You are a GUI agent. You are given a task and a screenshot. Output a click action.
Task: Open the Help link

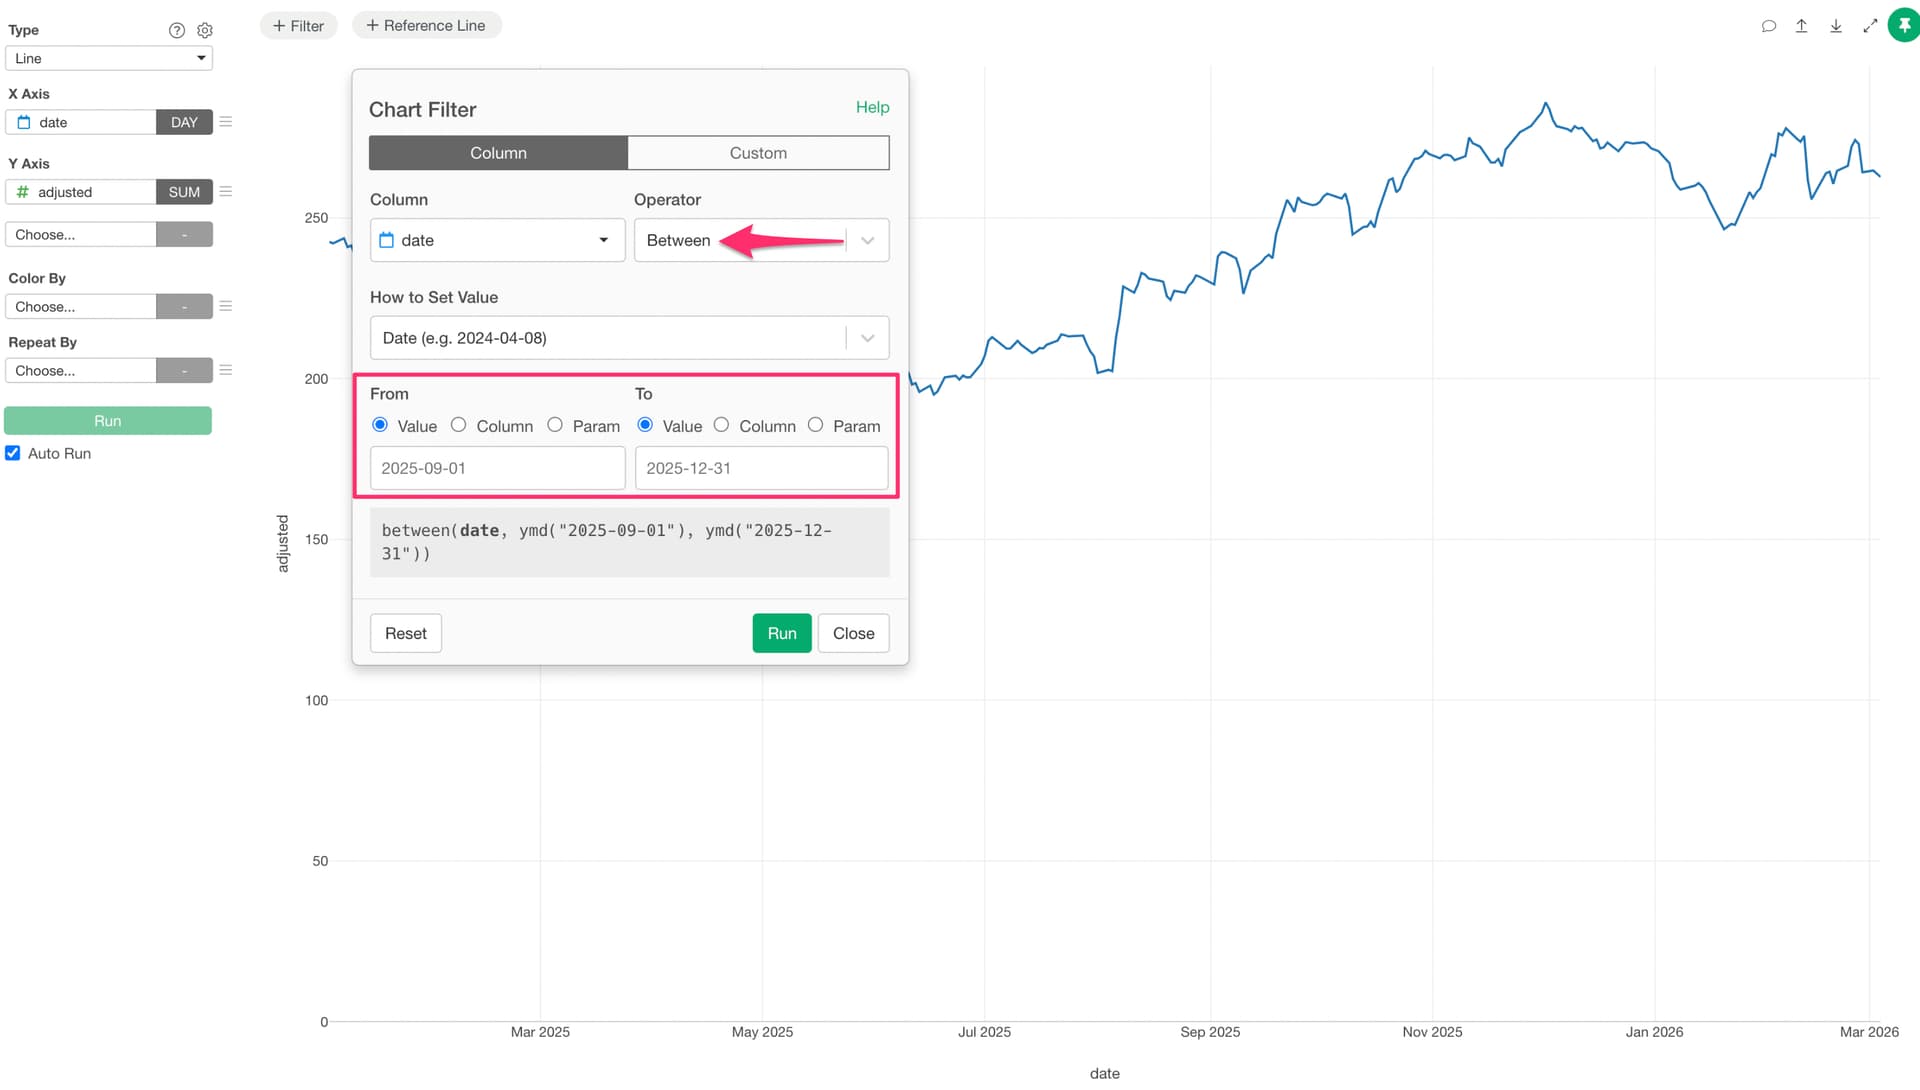872,107
